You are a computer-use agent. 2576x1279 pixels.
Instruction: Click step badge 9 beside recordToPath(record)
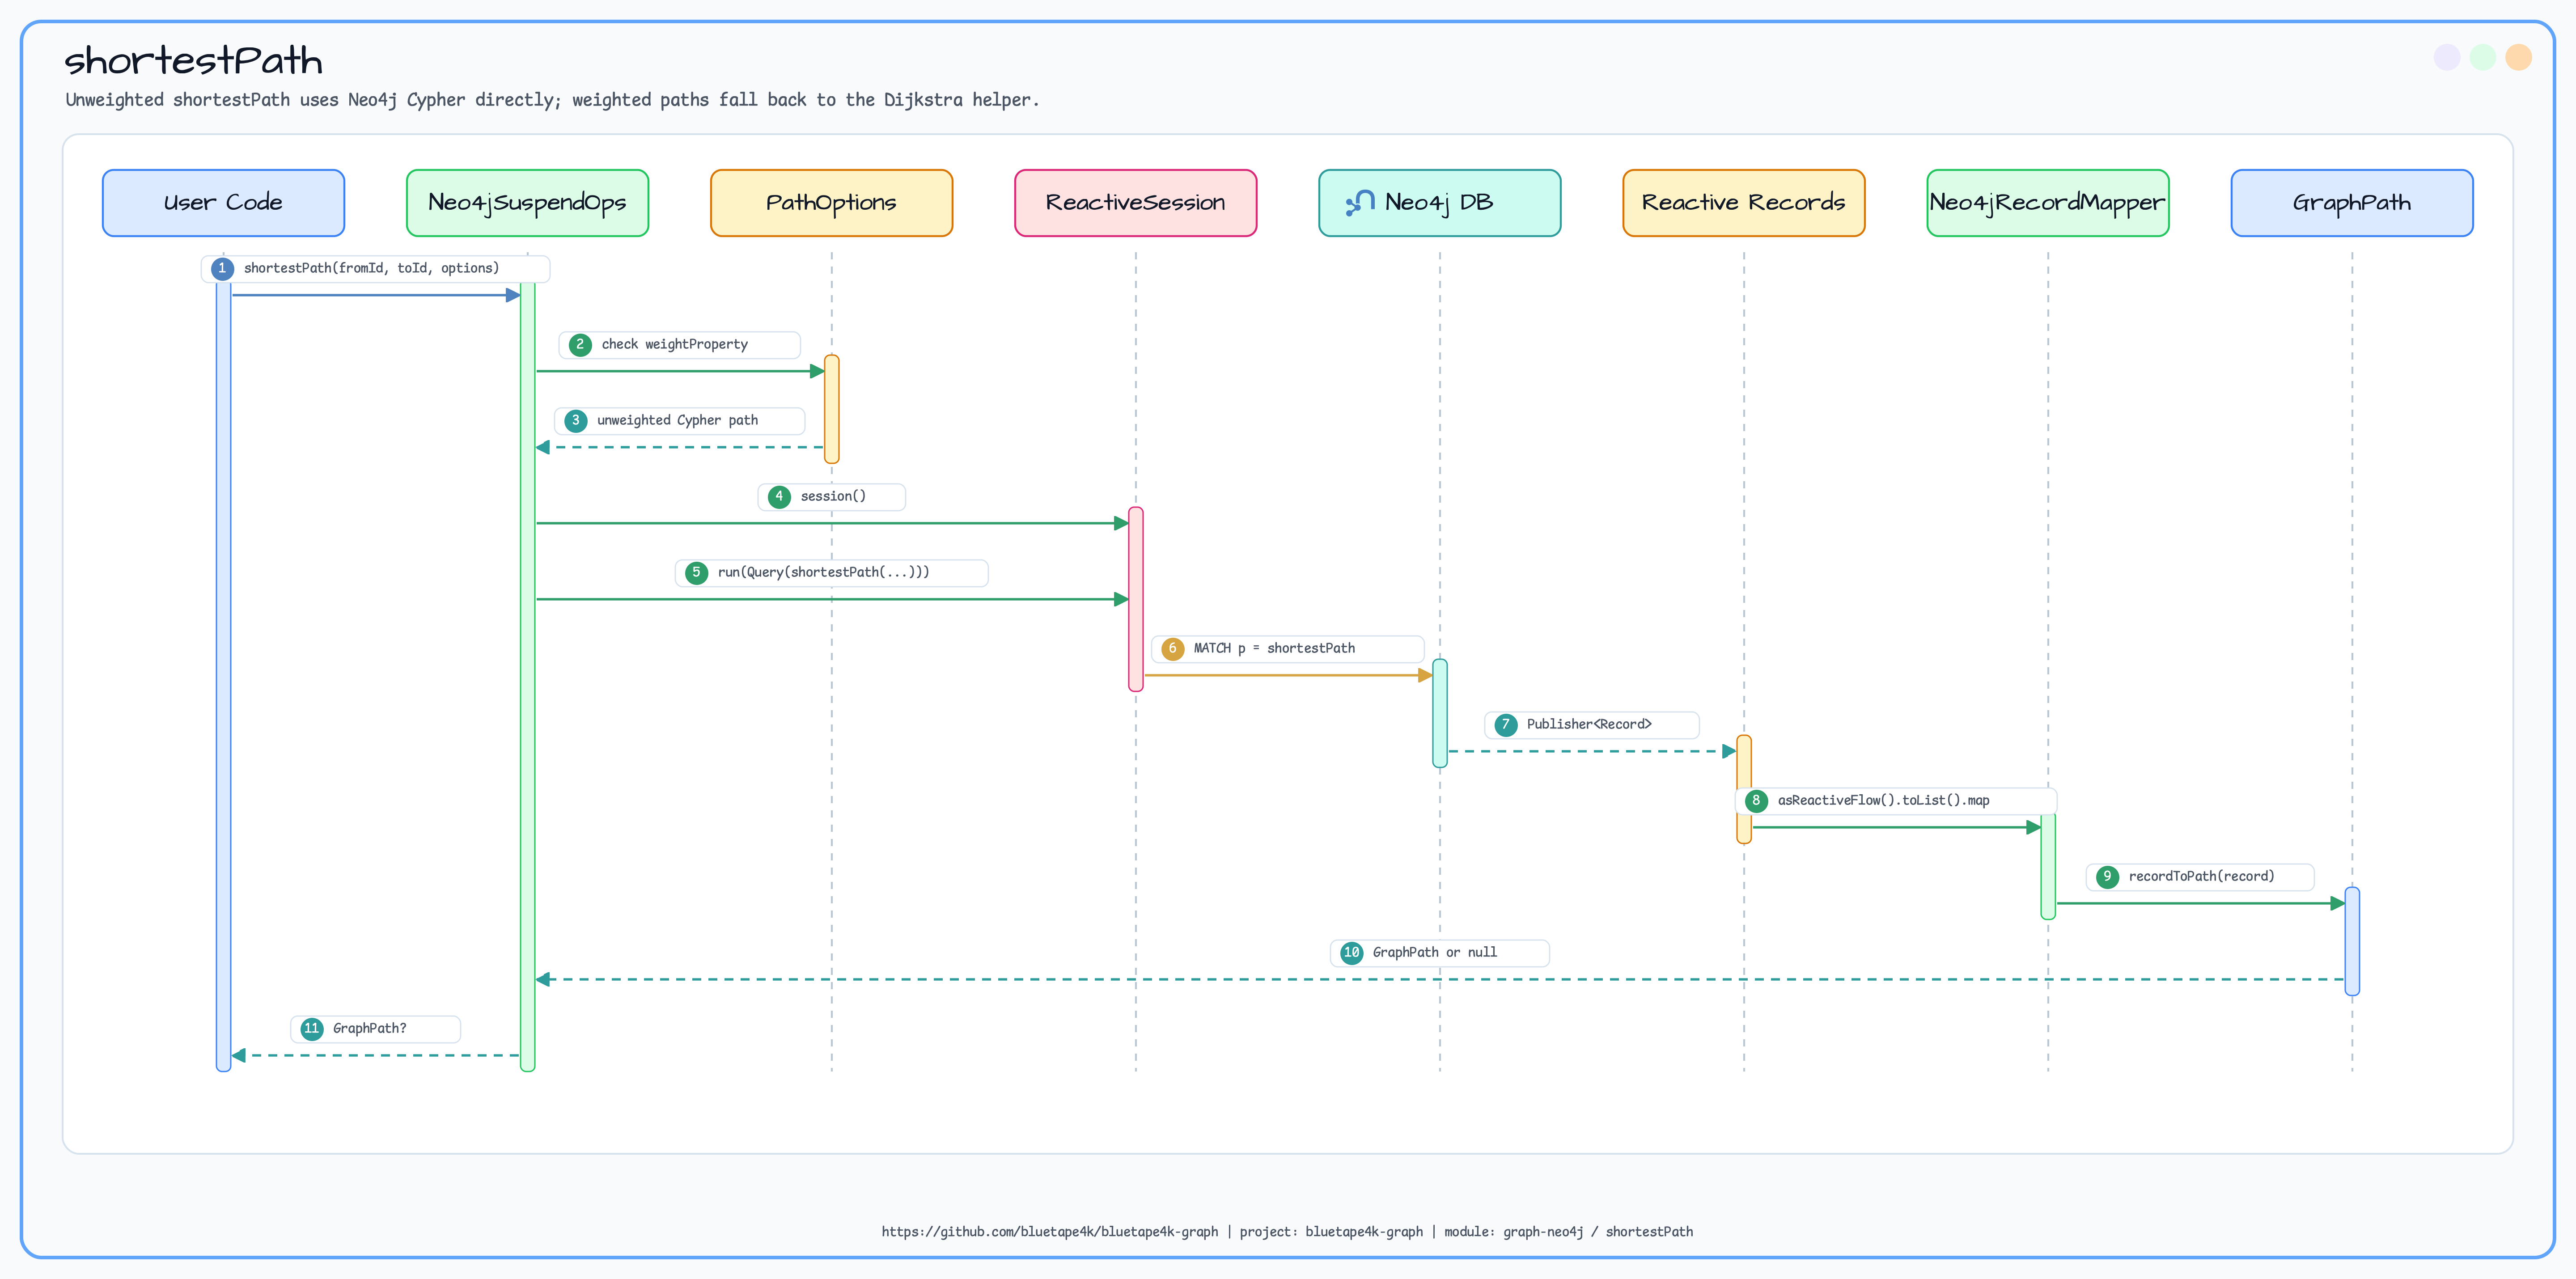tap(2107, 877)
